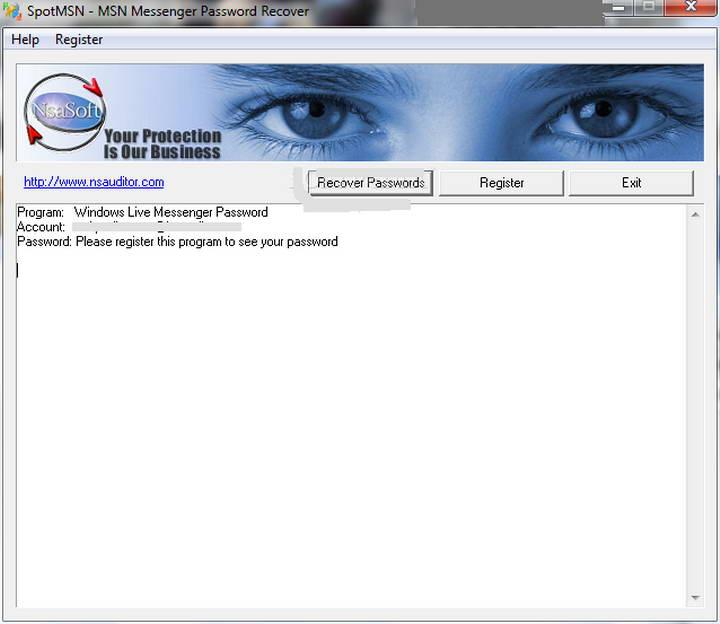Click the 'Program:' label in results
This screenshot has width=720, height=624.
(40, 213)
